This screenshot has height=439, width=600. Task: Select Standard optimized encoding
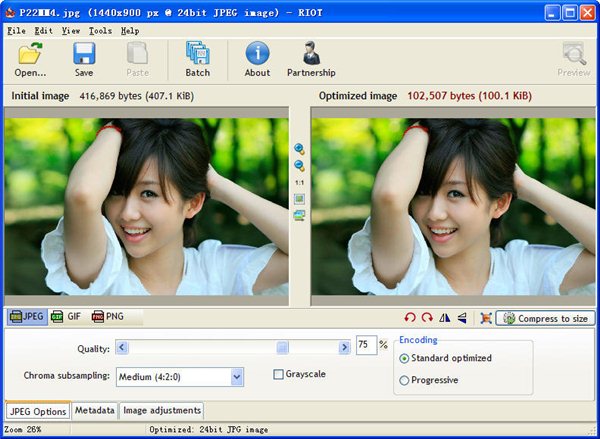405,358
